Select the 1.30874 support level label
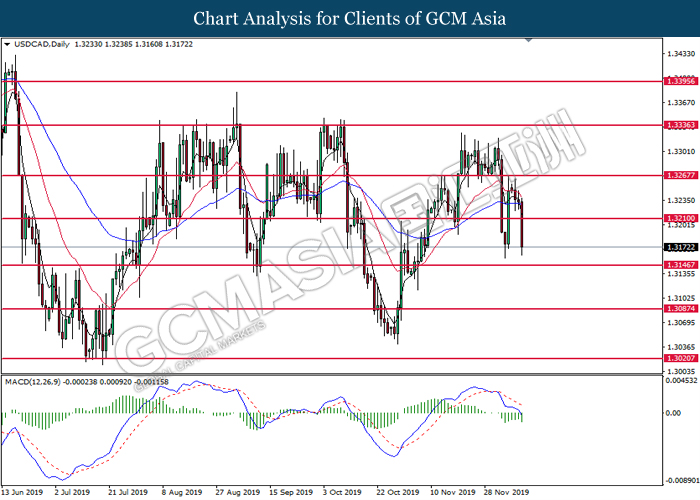The image size is (700, 500). [680, 309]
